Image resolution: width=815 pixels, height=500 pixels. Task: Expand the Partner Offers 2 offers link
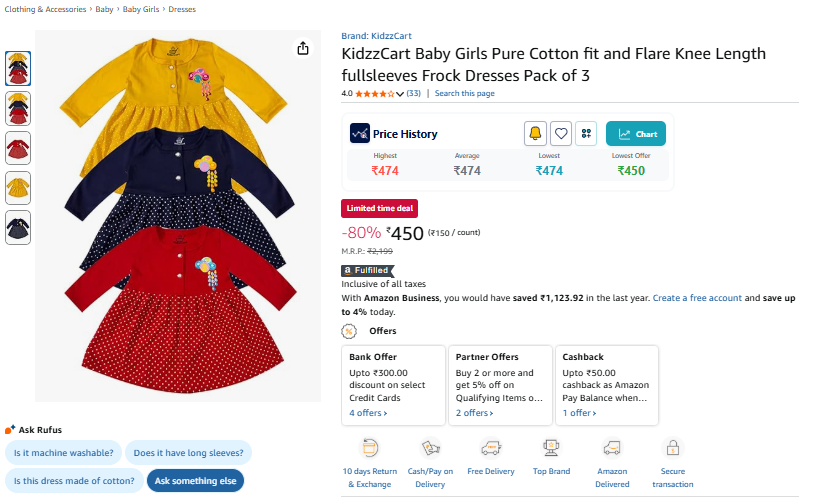coord(475,413)
